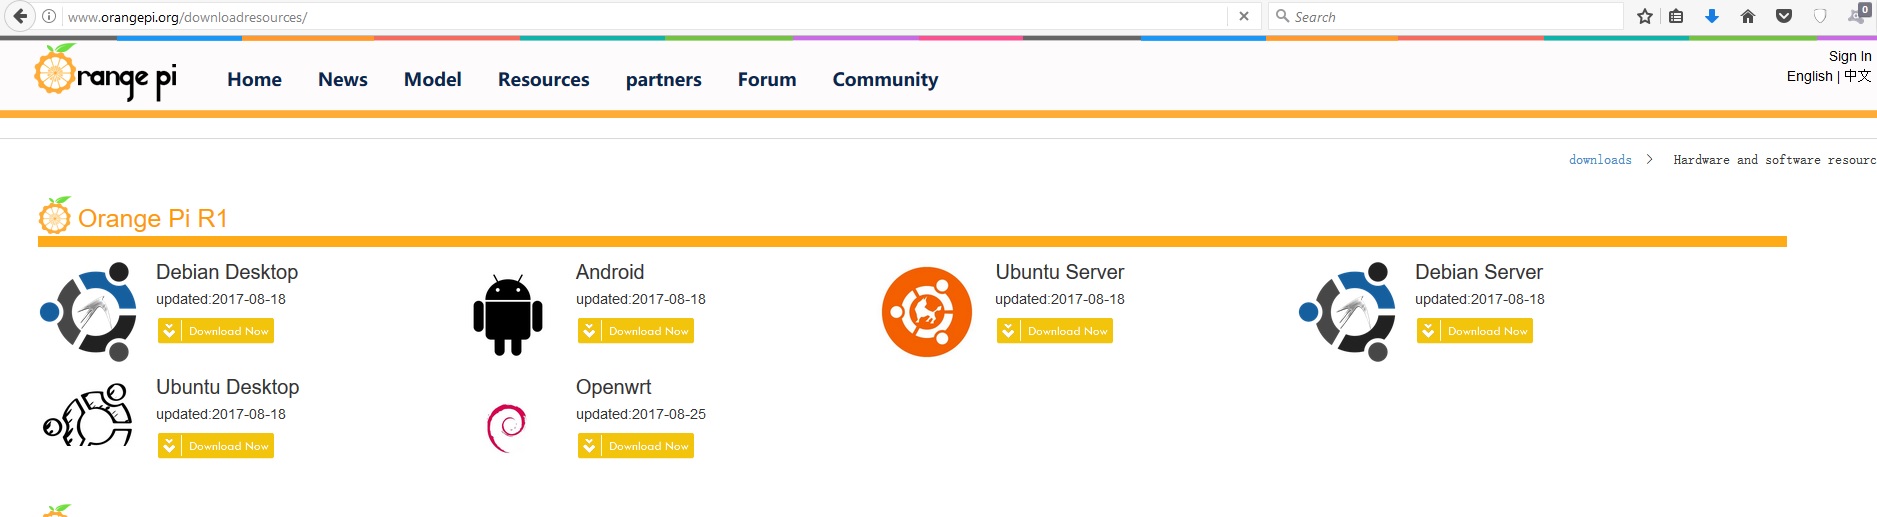Switch language to 中文
Screen dimensions: 1877x517
tap(1858, 76)
